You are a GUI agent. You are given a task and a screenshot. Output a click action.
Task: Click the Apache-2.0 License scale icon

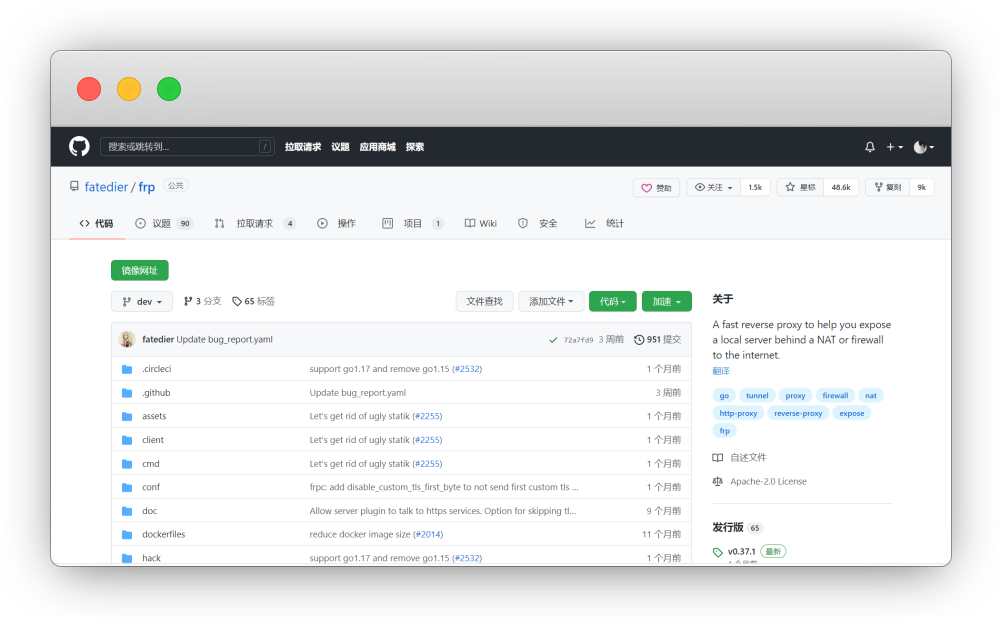718,481
